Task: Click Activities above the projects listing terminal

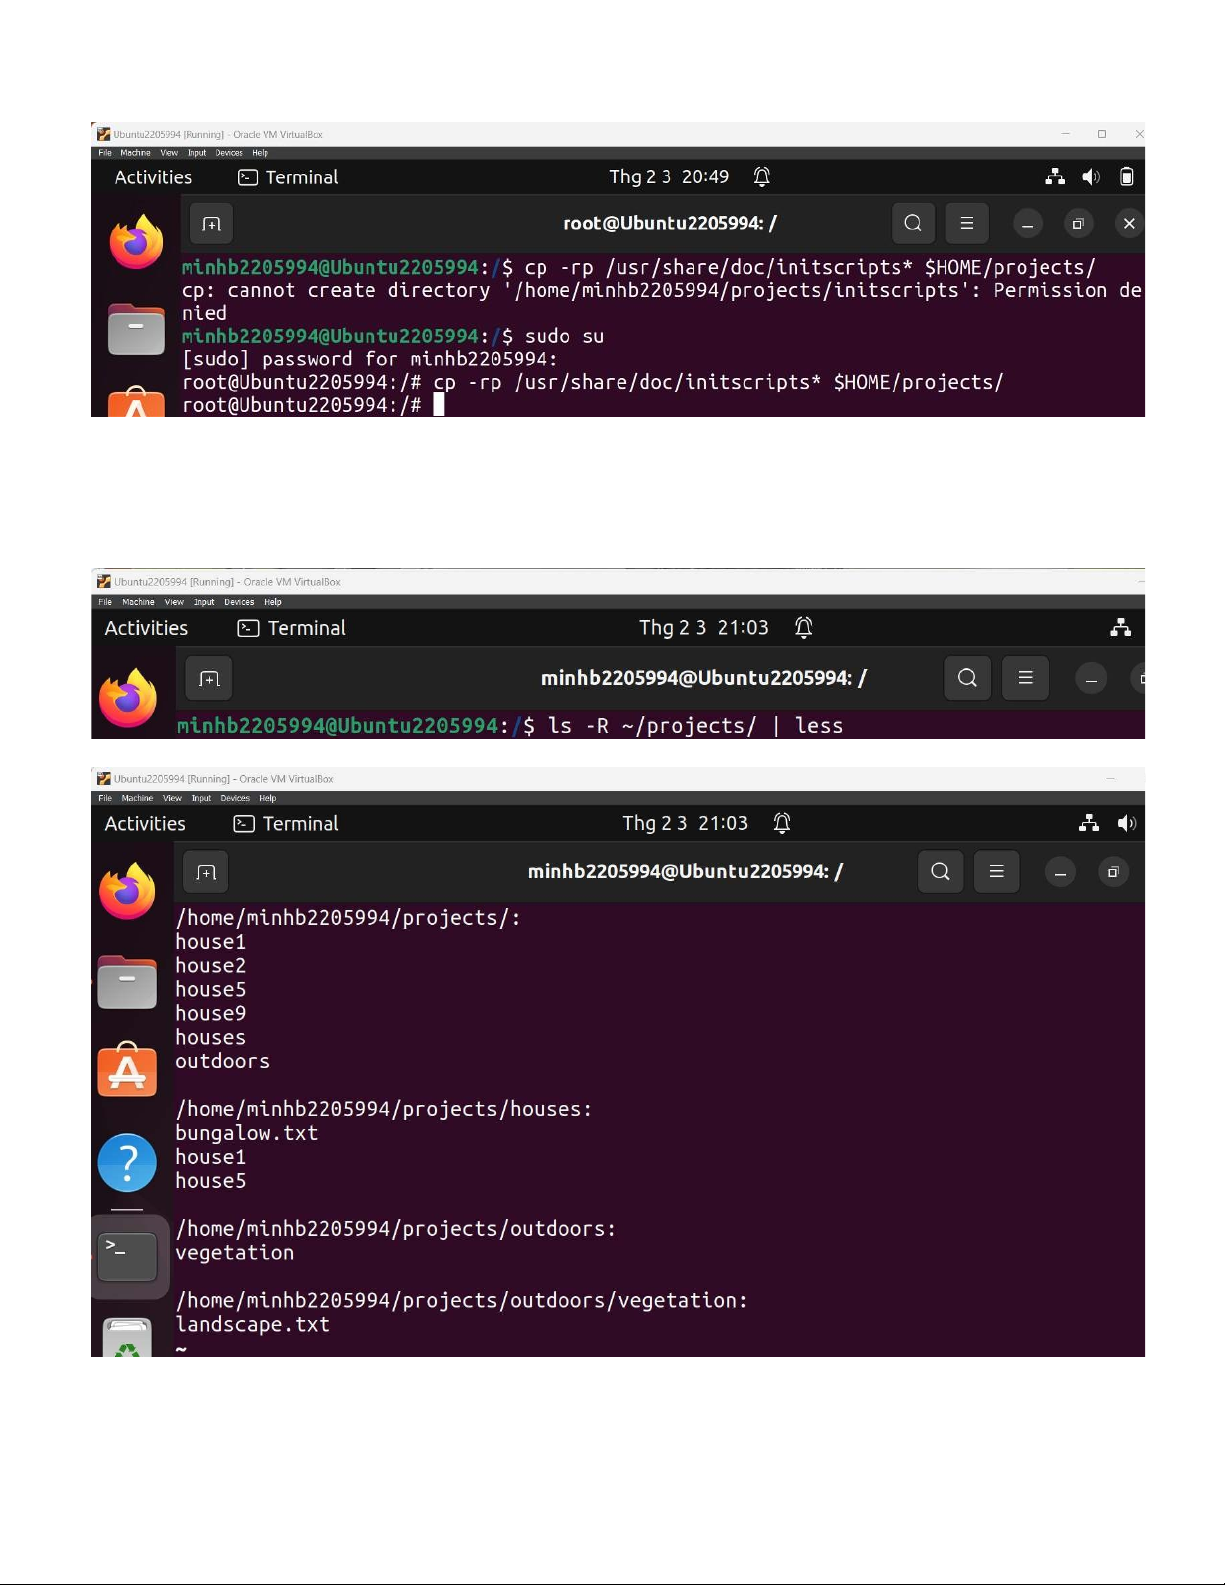Action: [145, 824]
